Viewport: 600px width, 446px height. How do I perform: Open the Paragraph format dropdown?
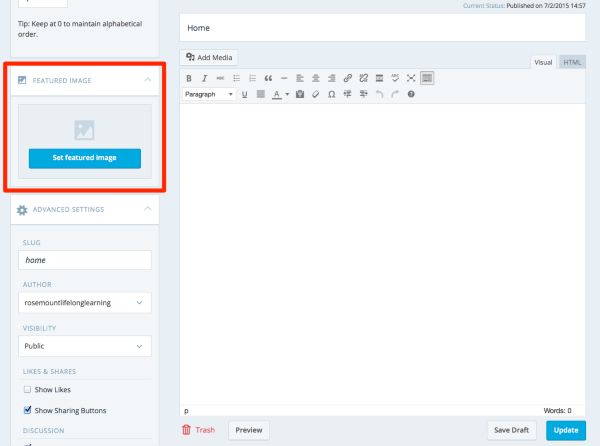[209, 94]
